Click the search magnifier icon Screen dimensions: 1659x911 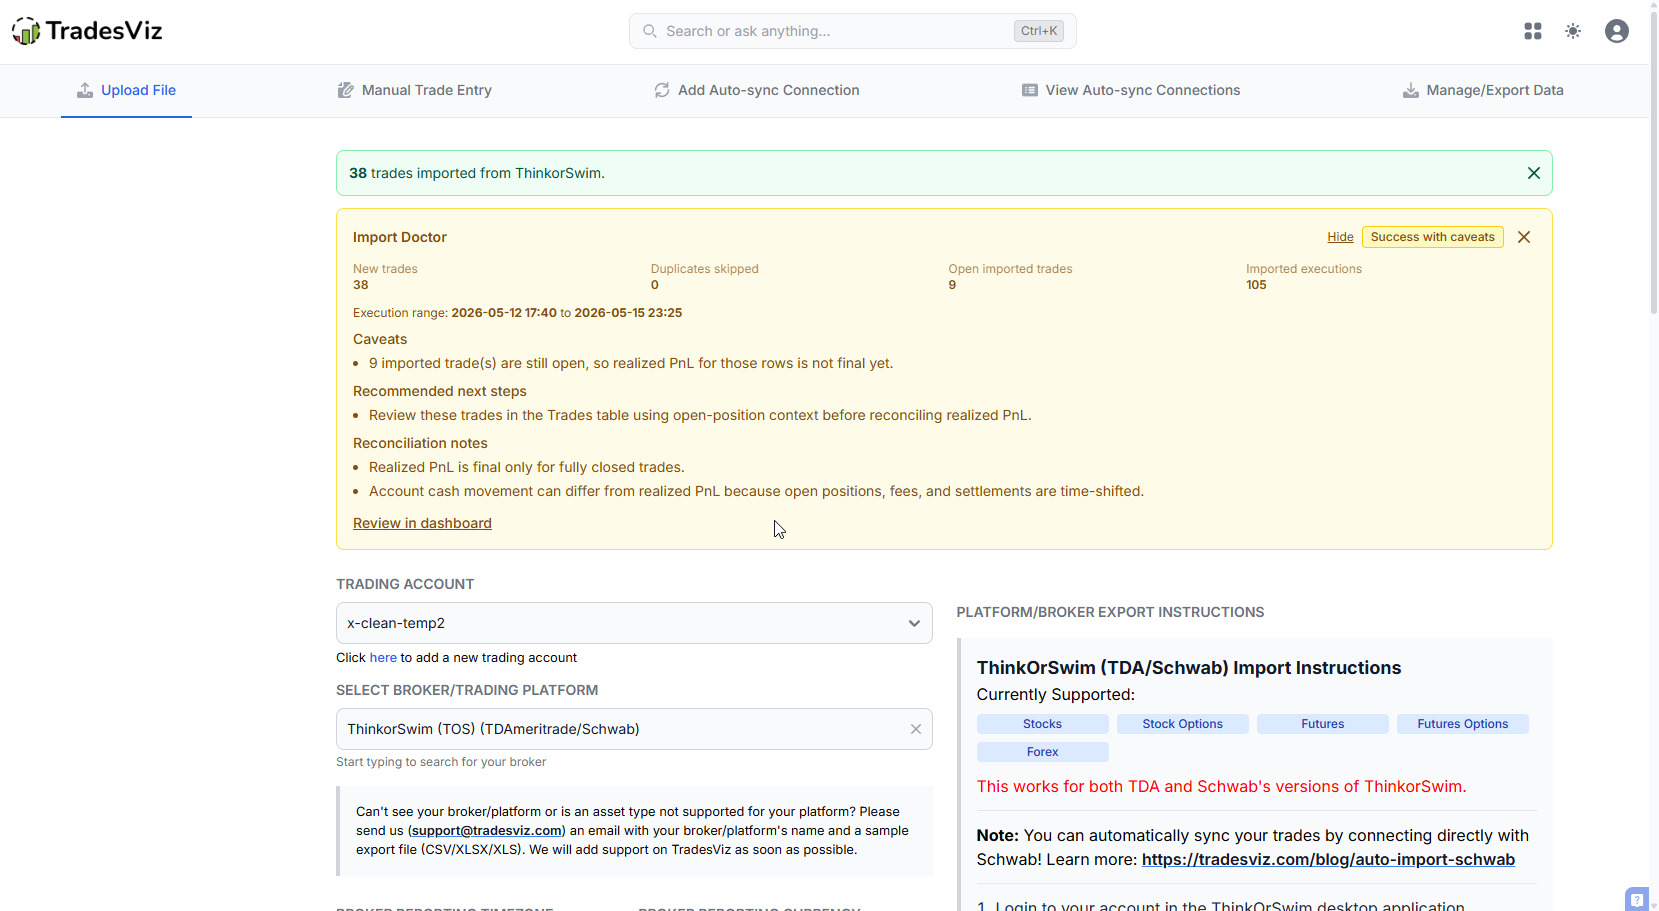[650, 31]
